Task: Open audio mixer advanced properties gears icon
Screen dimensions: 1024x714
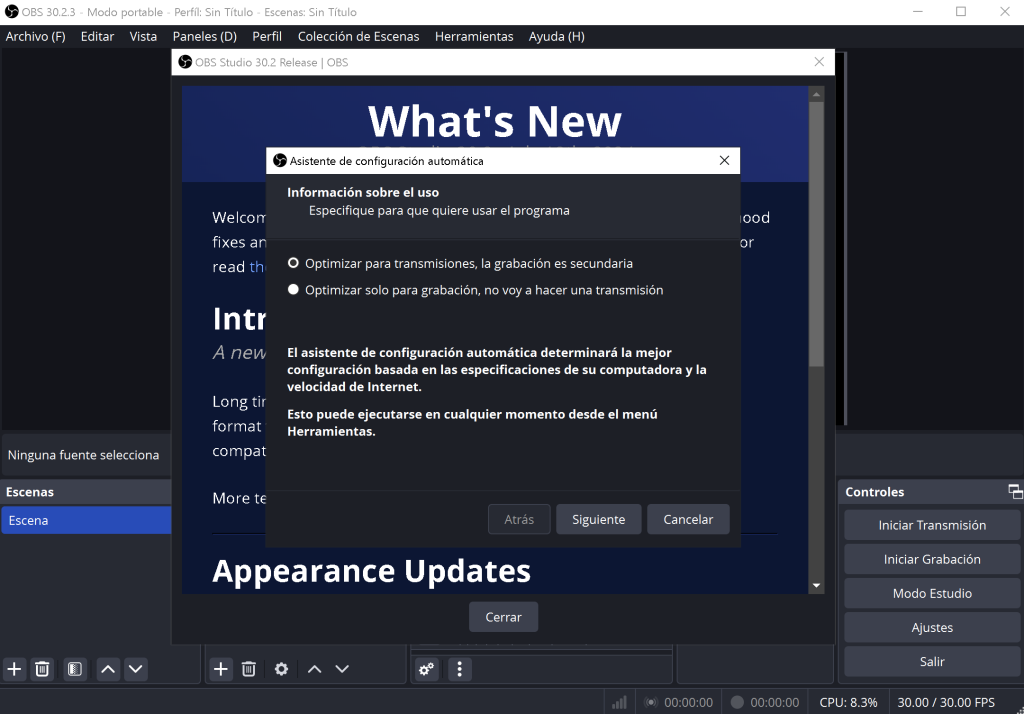Action: [427, 669]
